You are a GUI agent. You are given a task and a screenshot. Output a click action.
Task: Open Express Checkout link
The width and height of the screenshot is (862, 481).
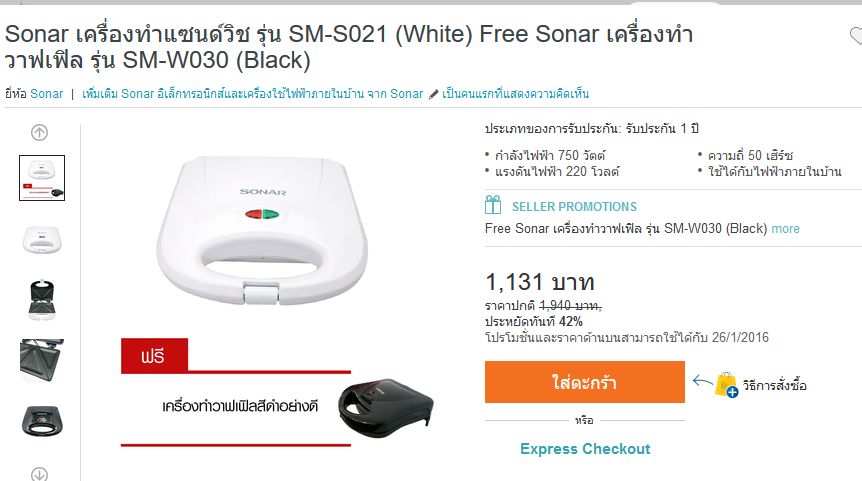[x=585, y=449]
